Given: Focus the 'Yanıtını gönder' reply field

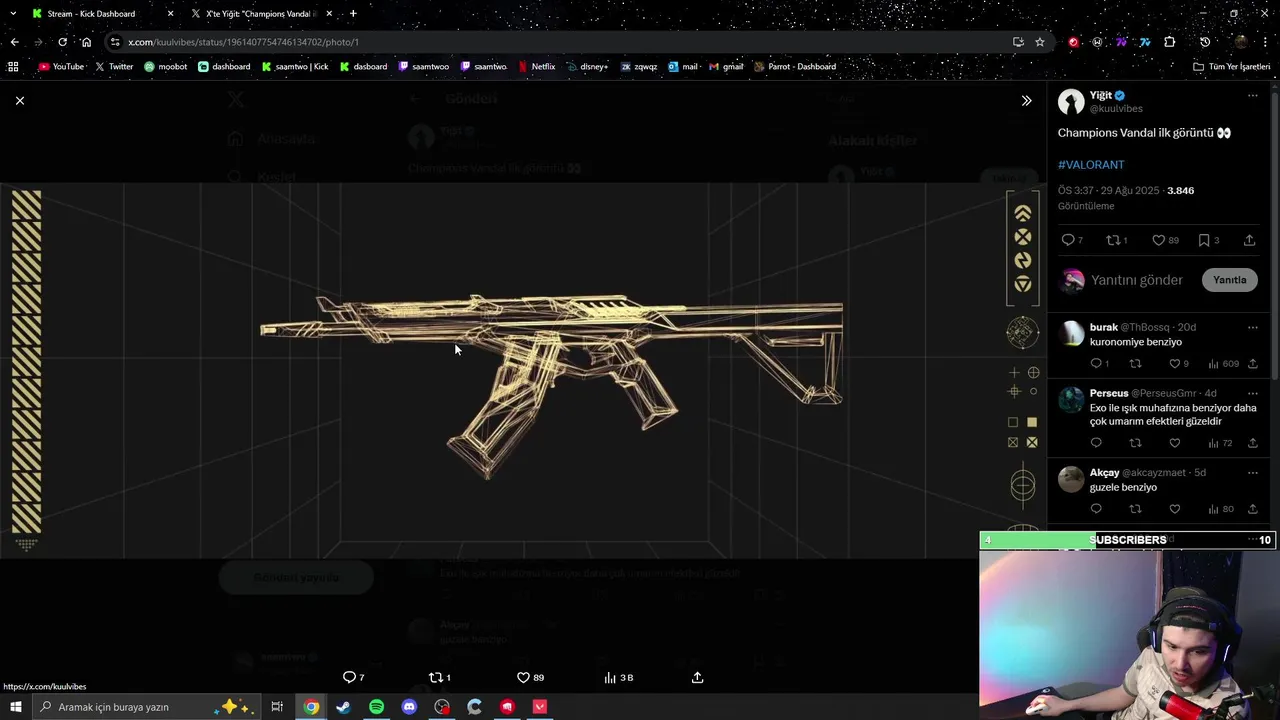Looking at the screenshot, I should tap(1137, 280).
